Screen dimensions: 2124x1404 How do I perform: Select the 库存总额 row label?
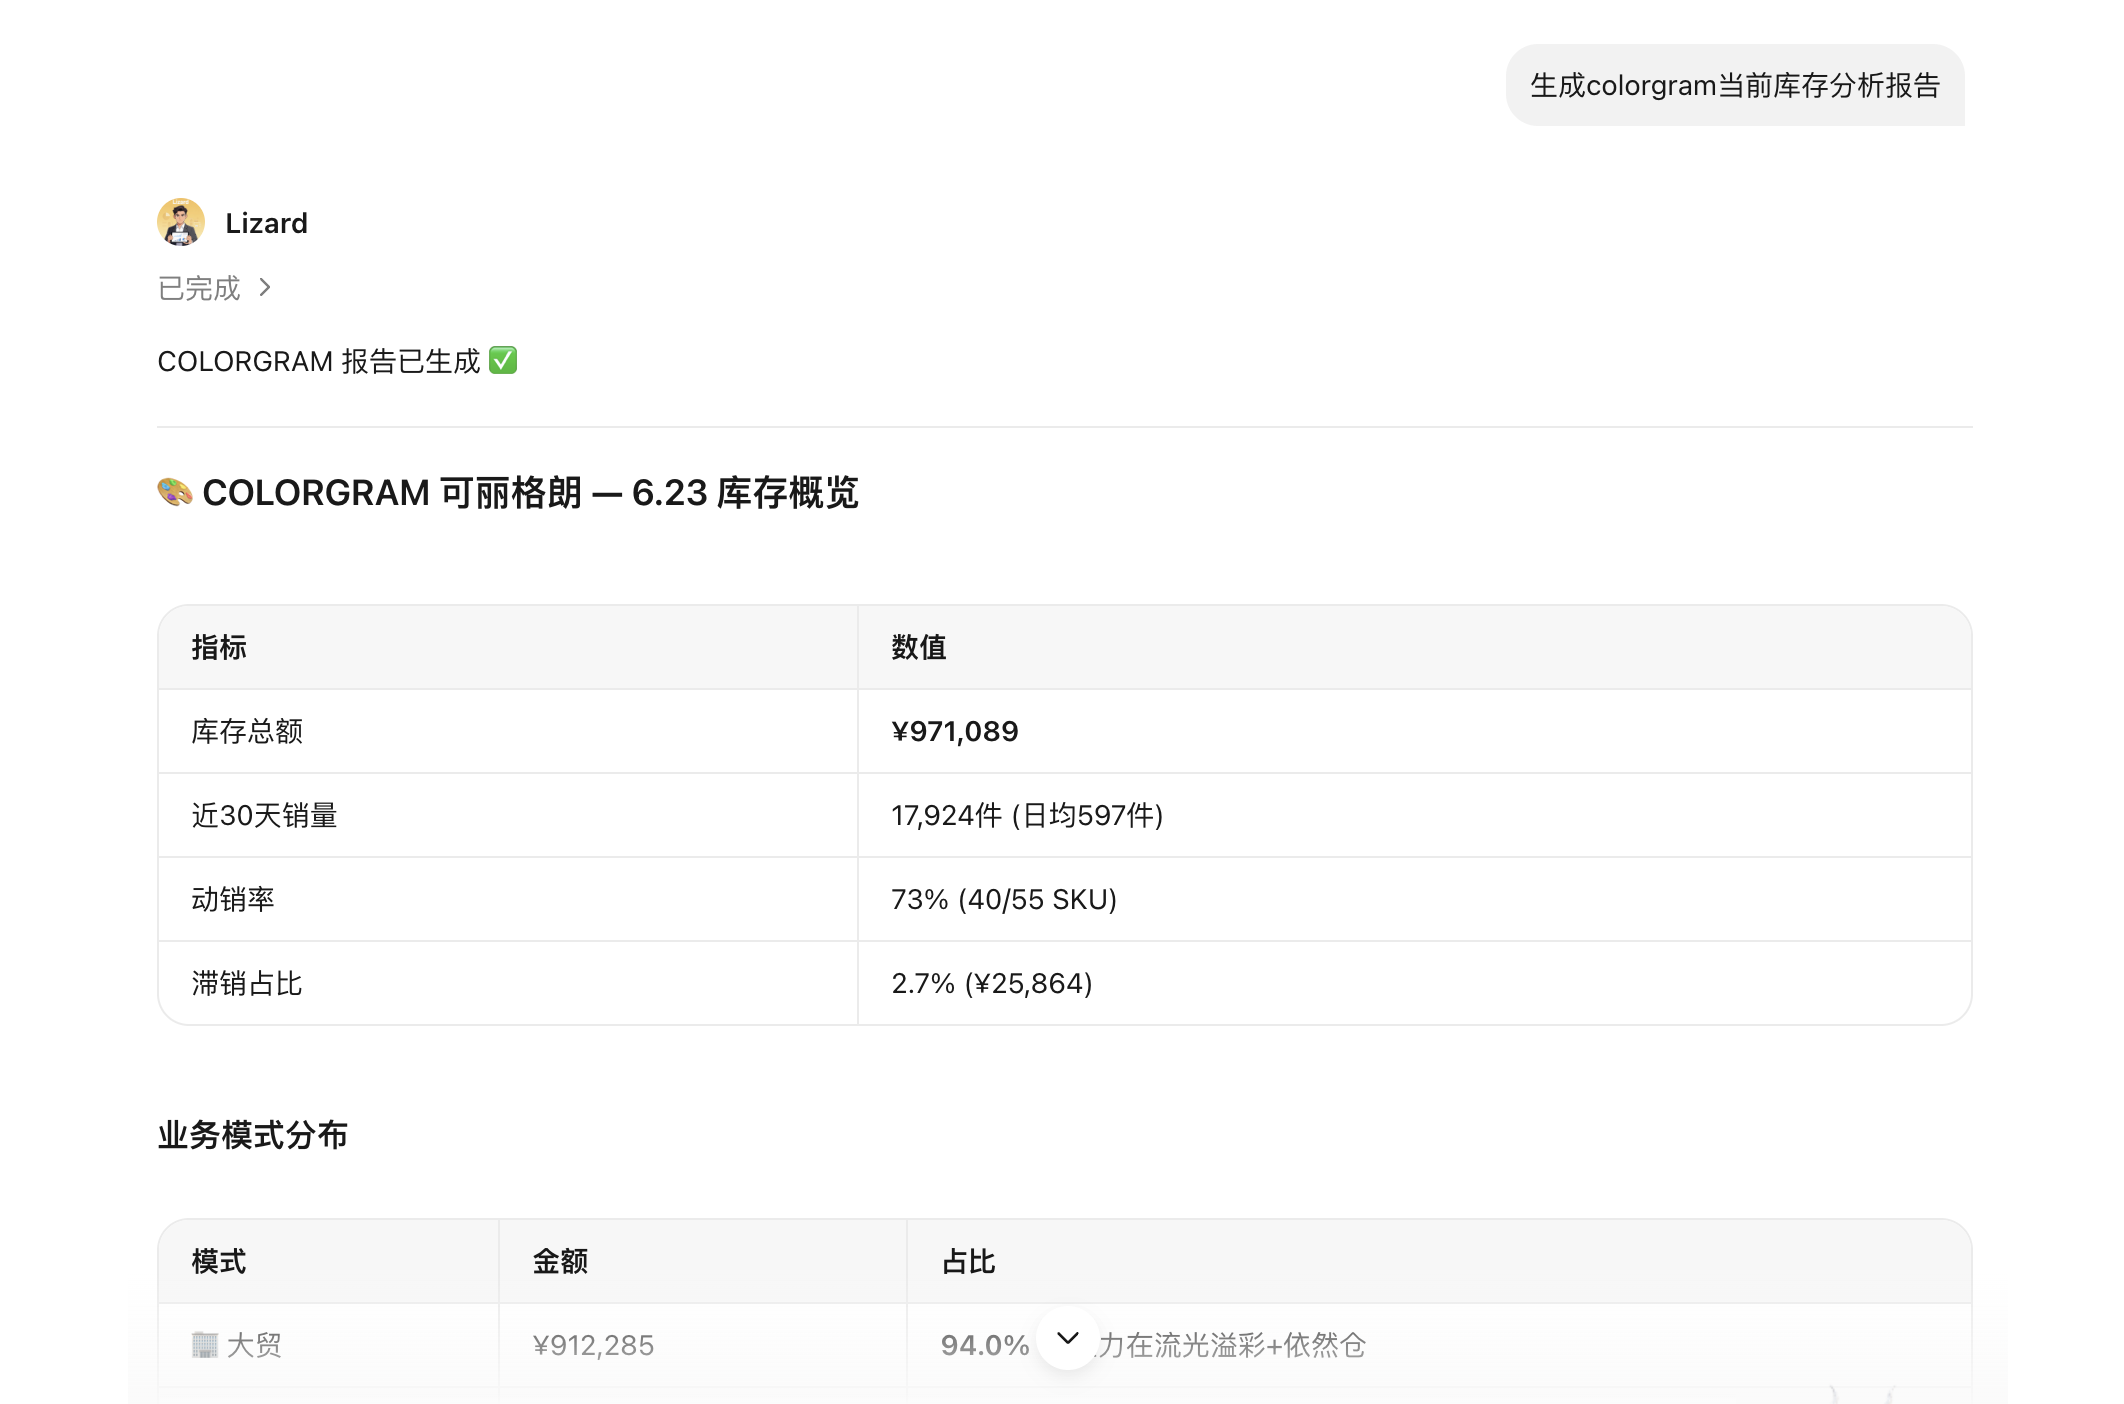[x=247, y=731]
